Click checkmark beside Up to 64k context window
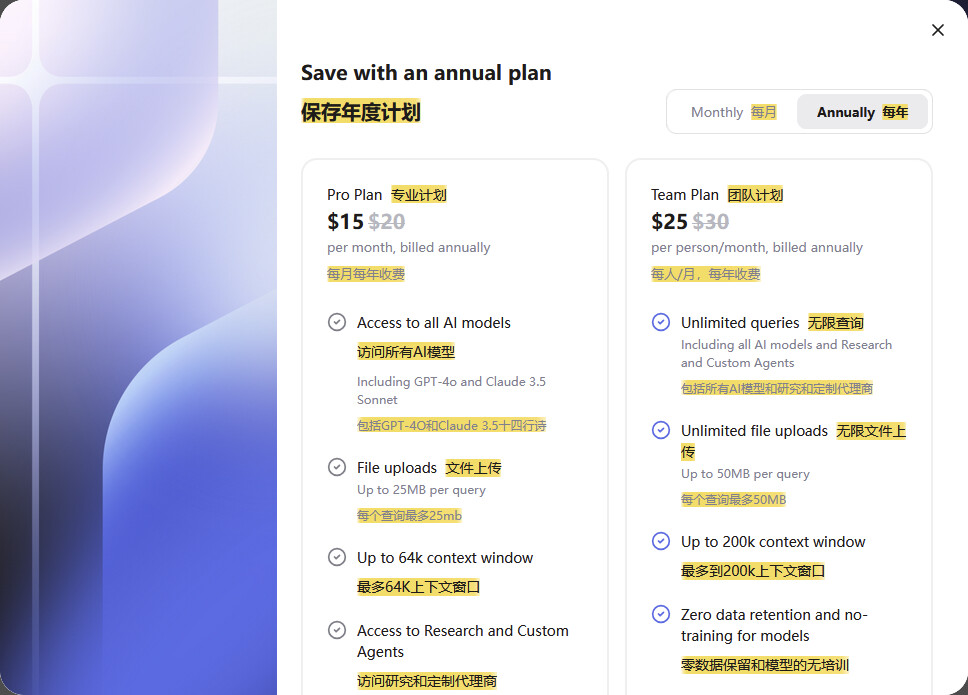The width and height of the screenshot is (968, 695). click(337, 557)
